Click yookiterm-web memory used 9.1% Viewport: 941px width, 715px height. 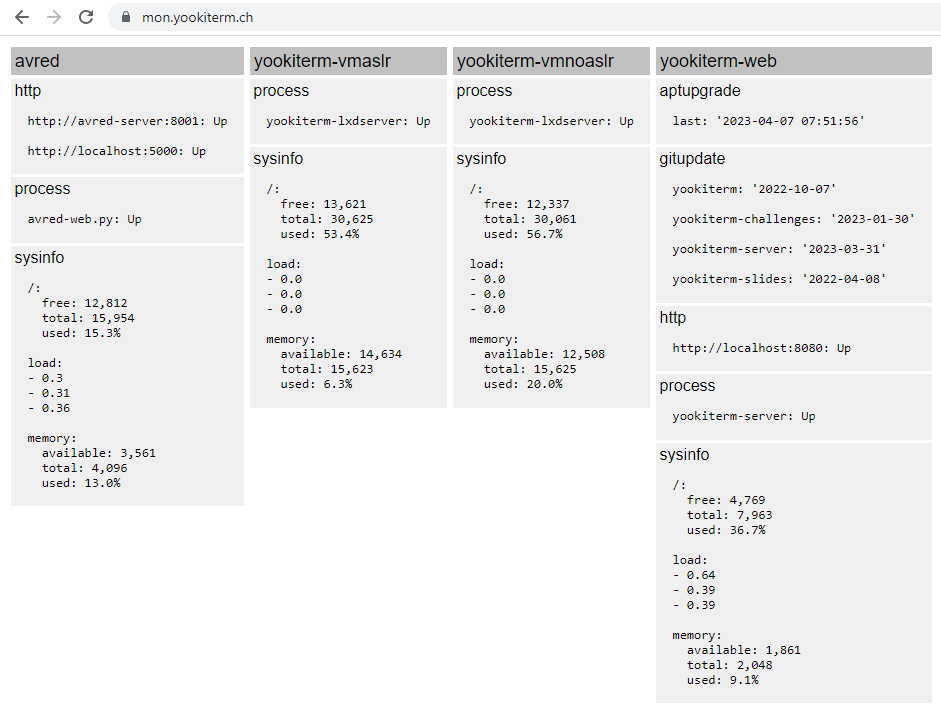[723, 680]
